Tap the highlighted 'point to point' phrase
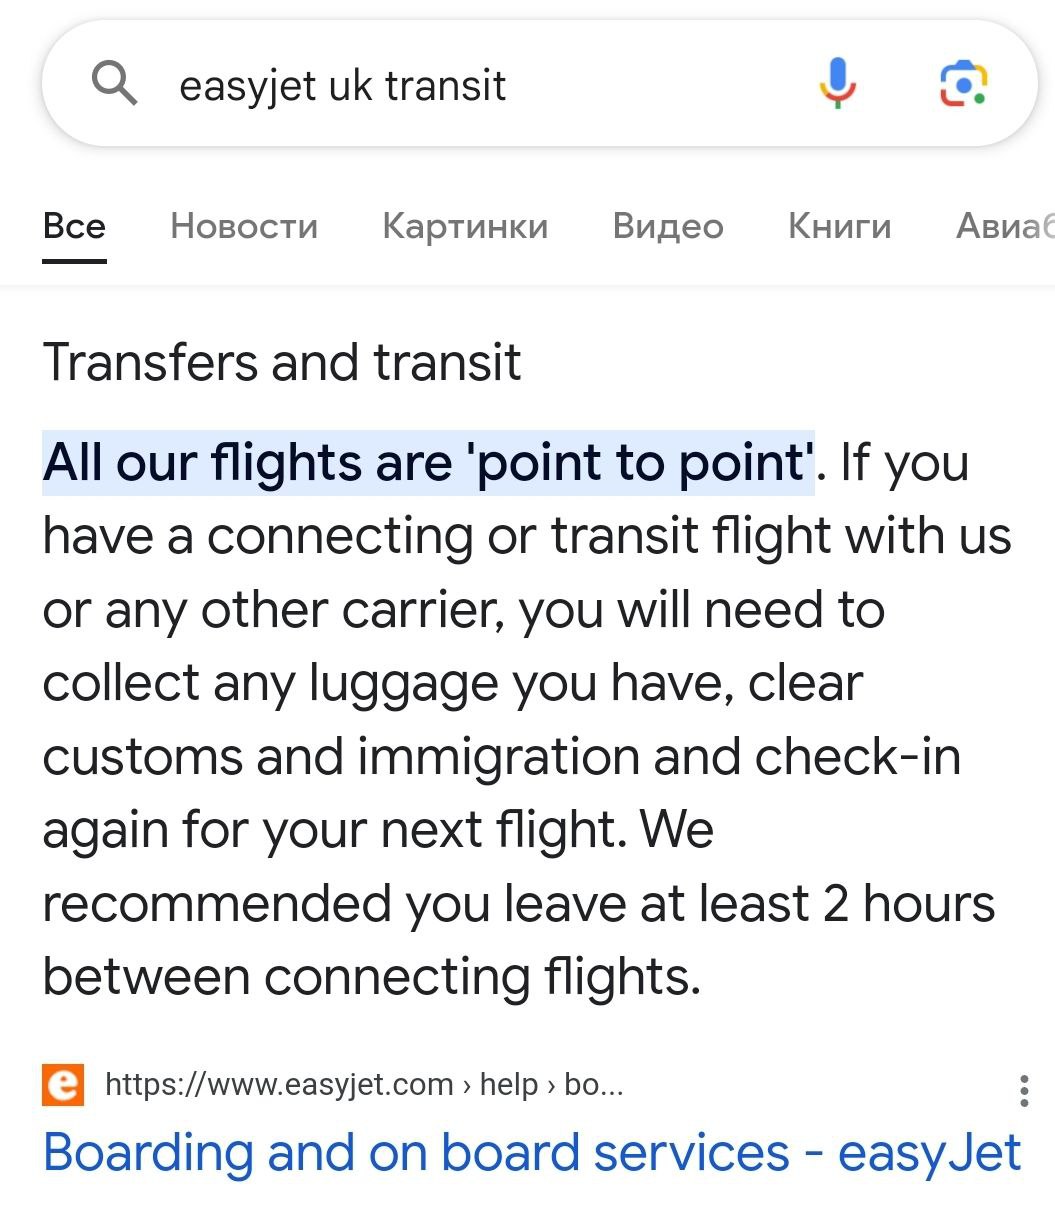Screen dimensions: 1055x1226 pyautogui.click(x=642, y=463)
